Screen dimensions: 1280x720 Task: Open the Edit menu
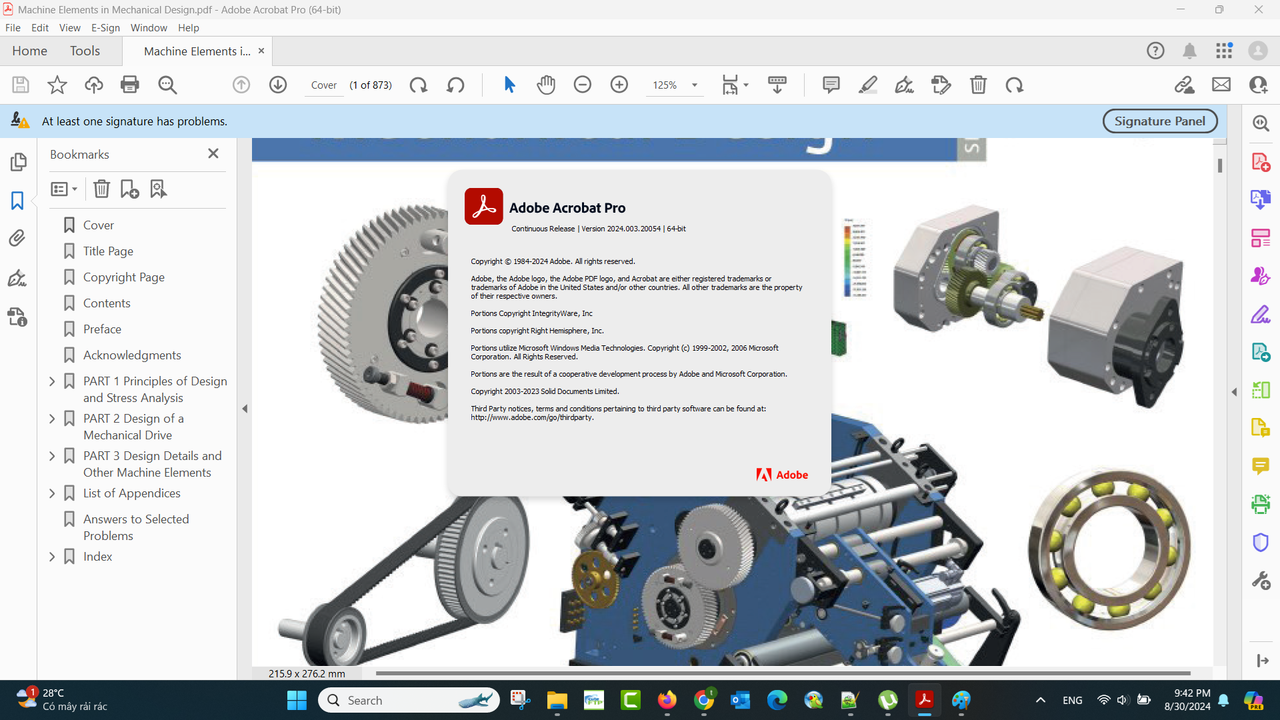[40, 28]
